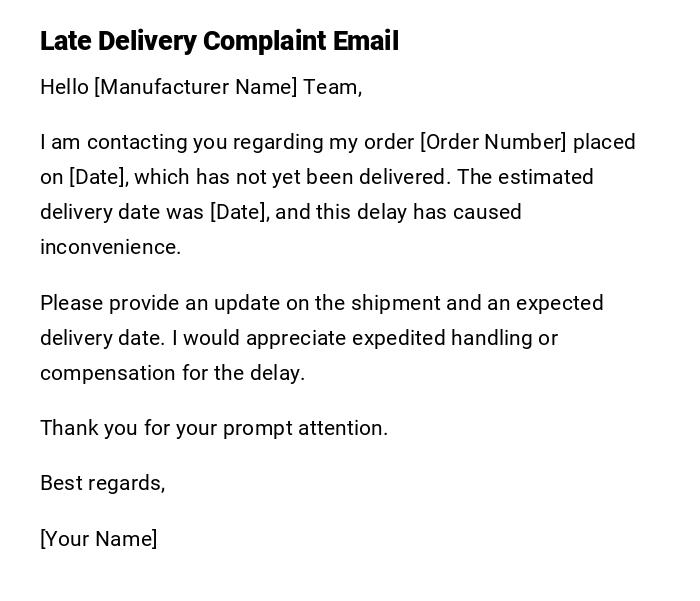This screenshot has height=601, width=700.
Task: Click the word 'Team,' in the greeting
Action: tap(332, 87)
